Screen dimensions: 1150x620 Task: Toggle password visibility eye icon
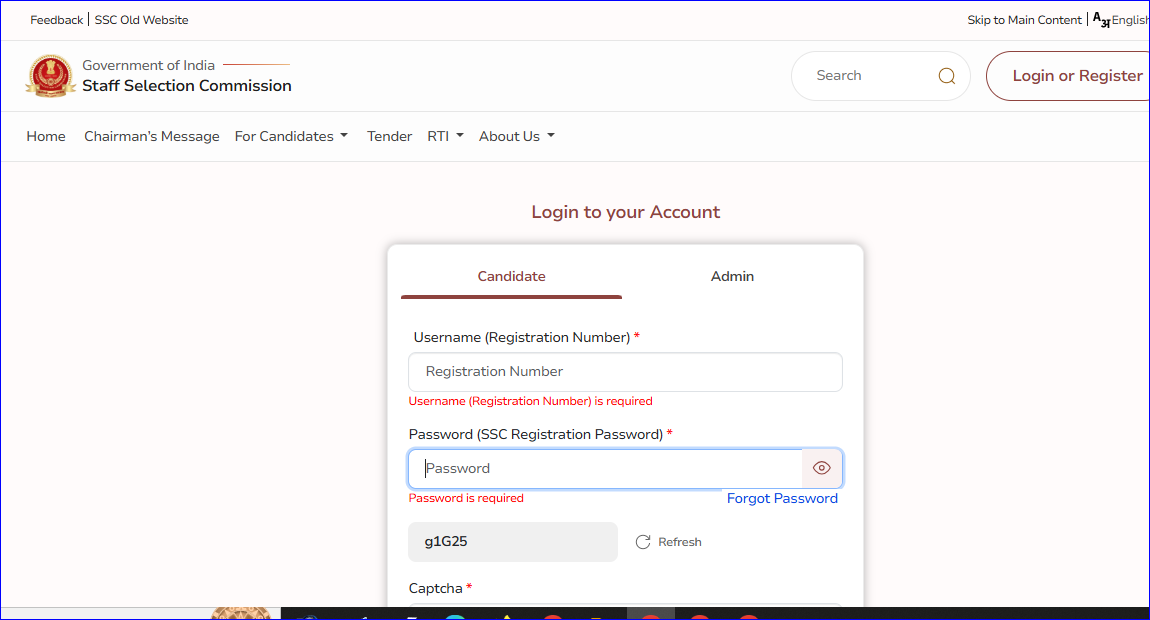tap(822, 468)
